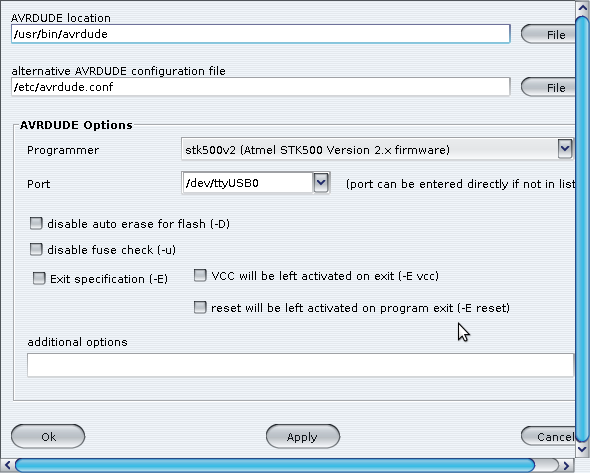Enable VCC left activated on exit option

coord(200,275)
